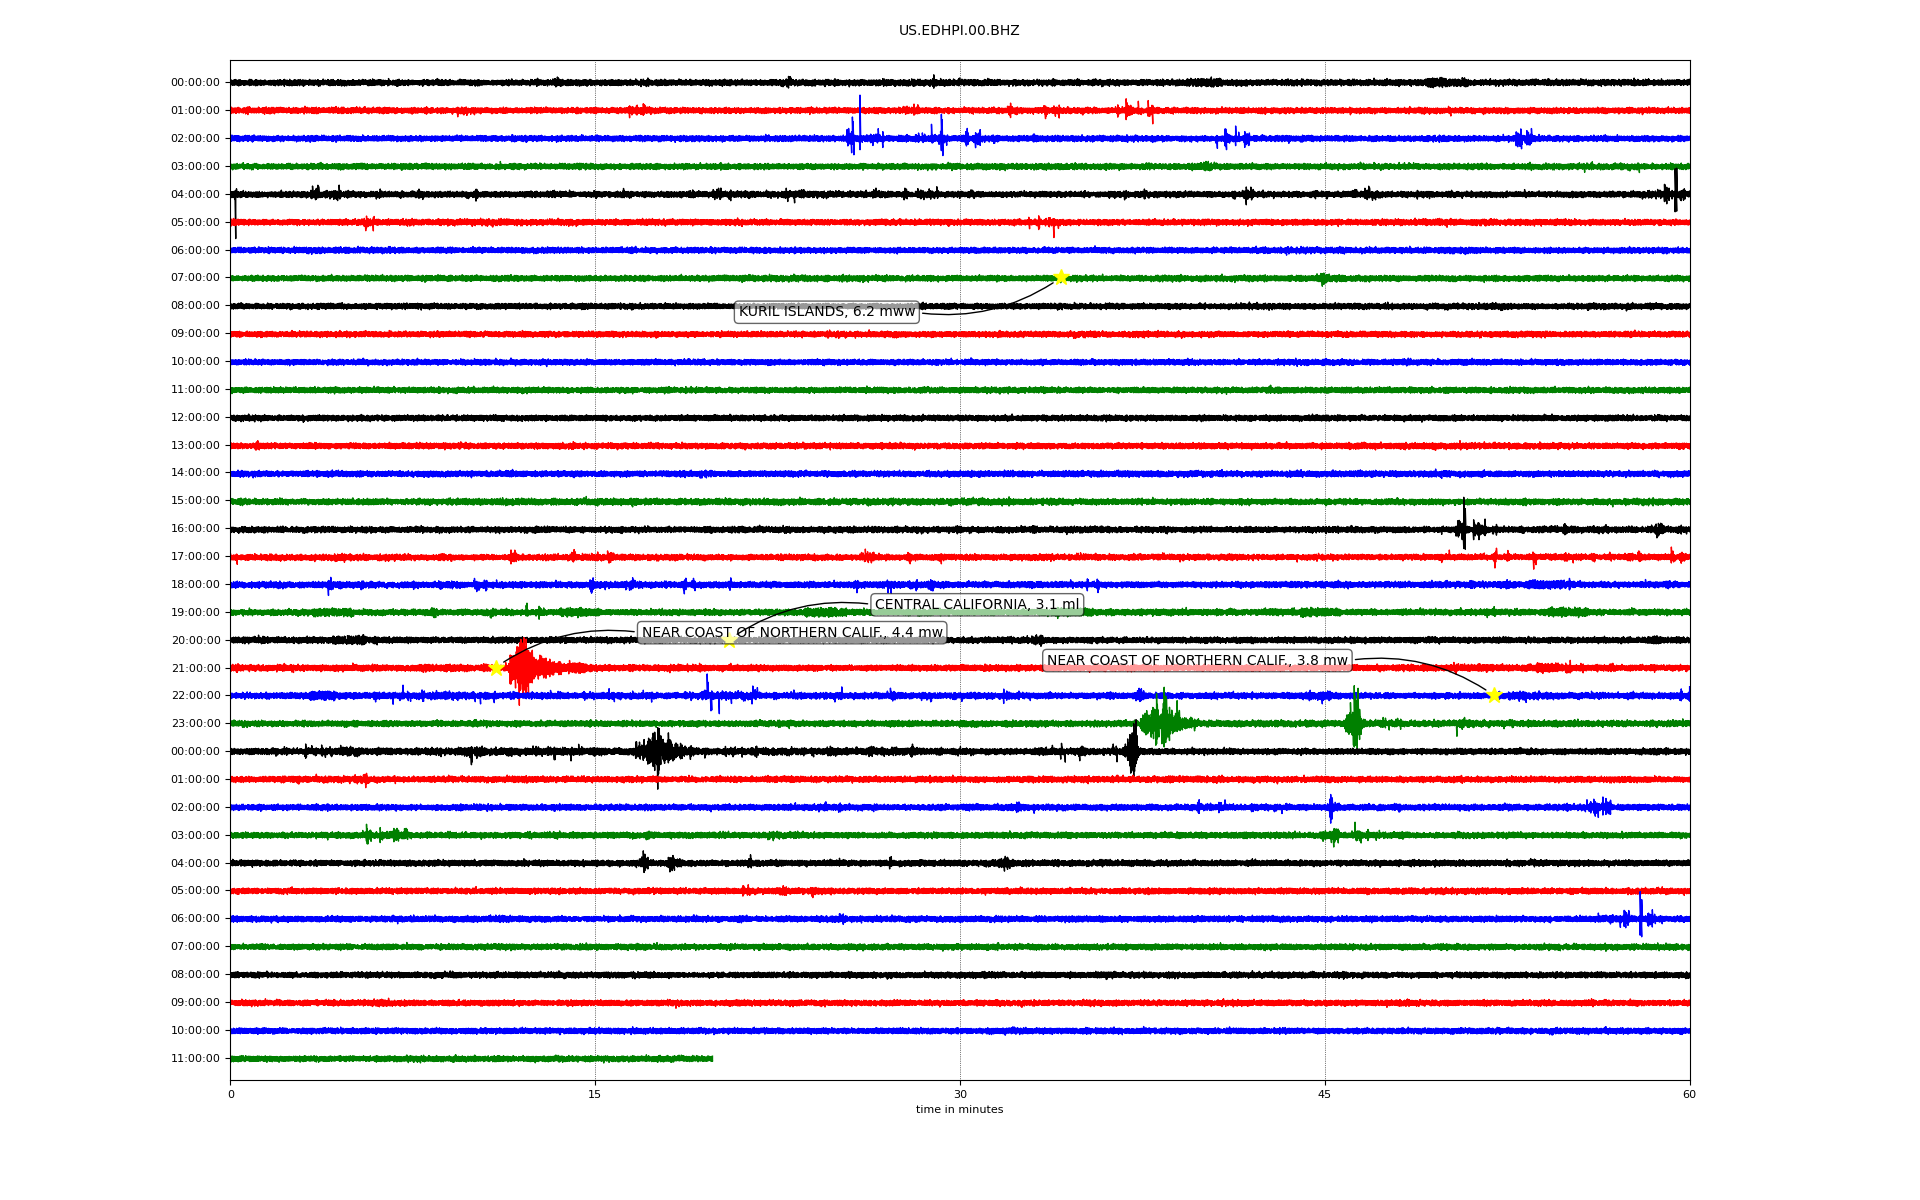Click the US.EDHPI.00.BHZ plot title

click(x=959, y=31)
